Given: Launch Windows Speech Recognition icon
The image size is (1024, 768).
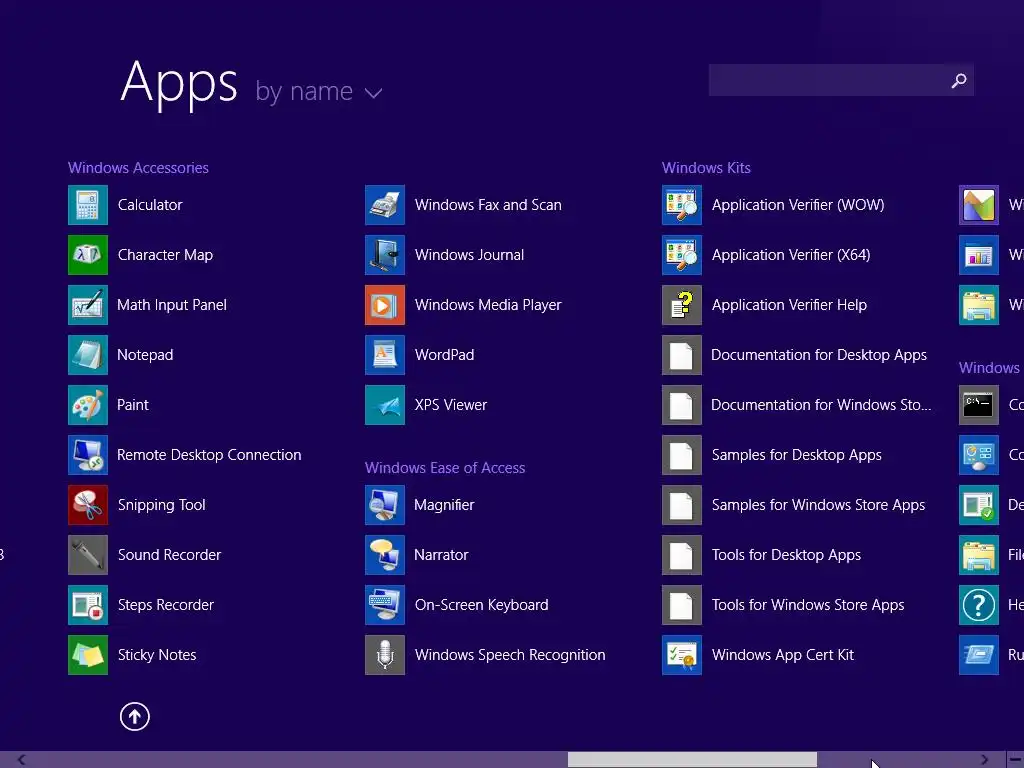Looking at the screenshot, I should pos(385,655).
